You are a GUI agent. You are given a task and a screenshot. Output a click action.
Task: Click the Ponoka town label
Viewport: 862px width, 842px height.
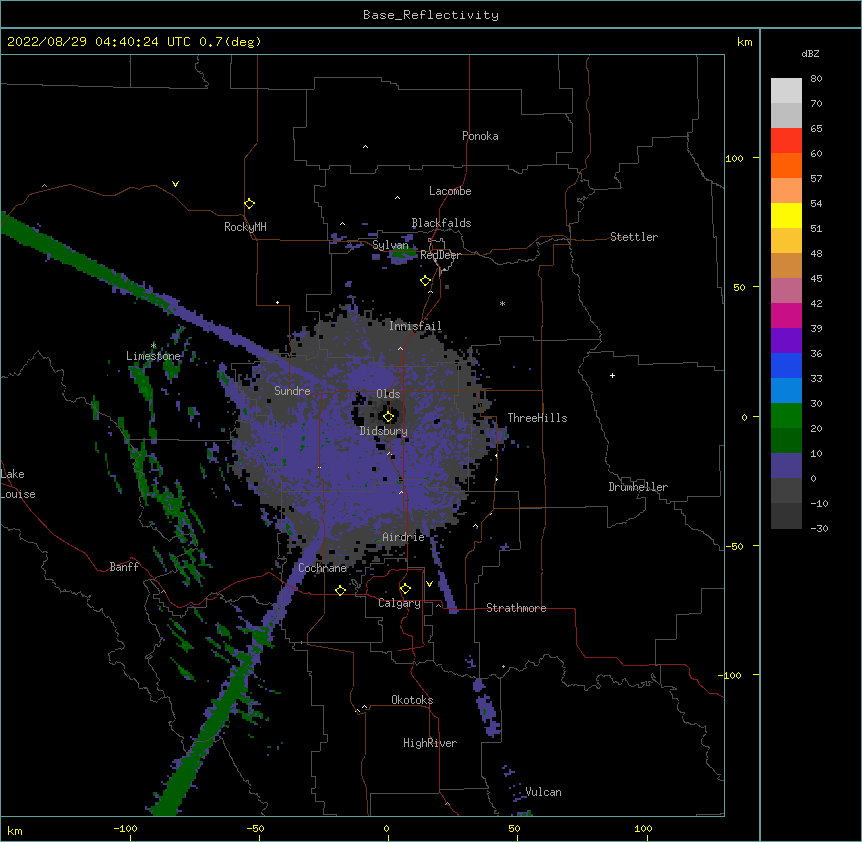(480, 136)
